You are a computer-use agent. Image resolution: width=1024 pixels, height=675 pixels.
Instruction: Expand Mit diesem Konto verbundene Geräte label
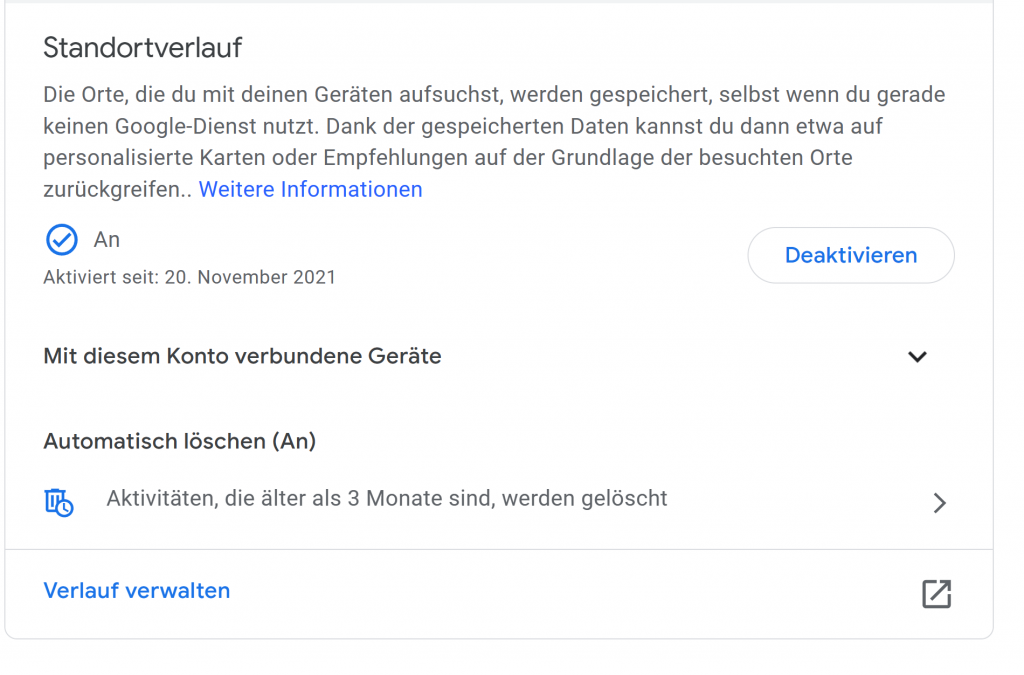click(x=242, y=356)
